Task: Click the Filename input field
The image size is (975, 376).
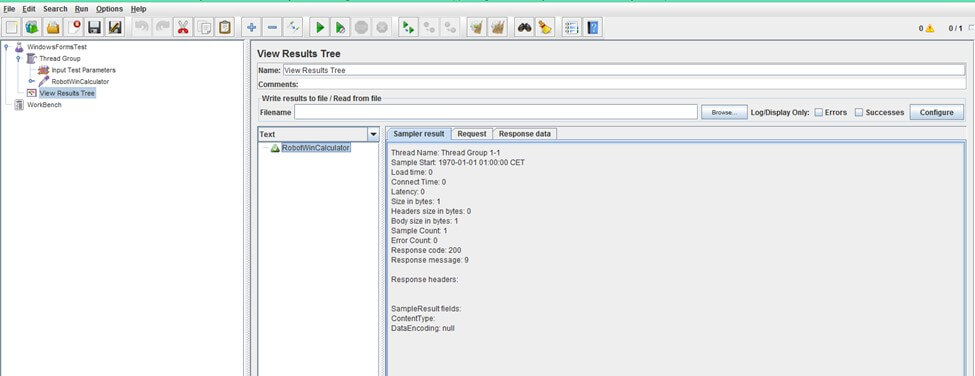Action: click(x=496, y=112)
